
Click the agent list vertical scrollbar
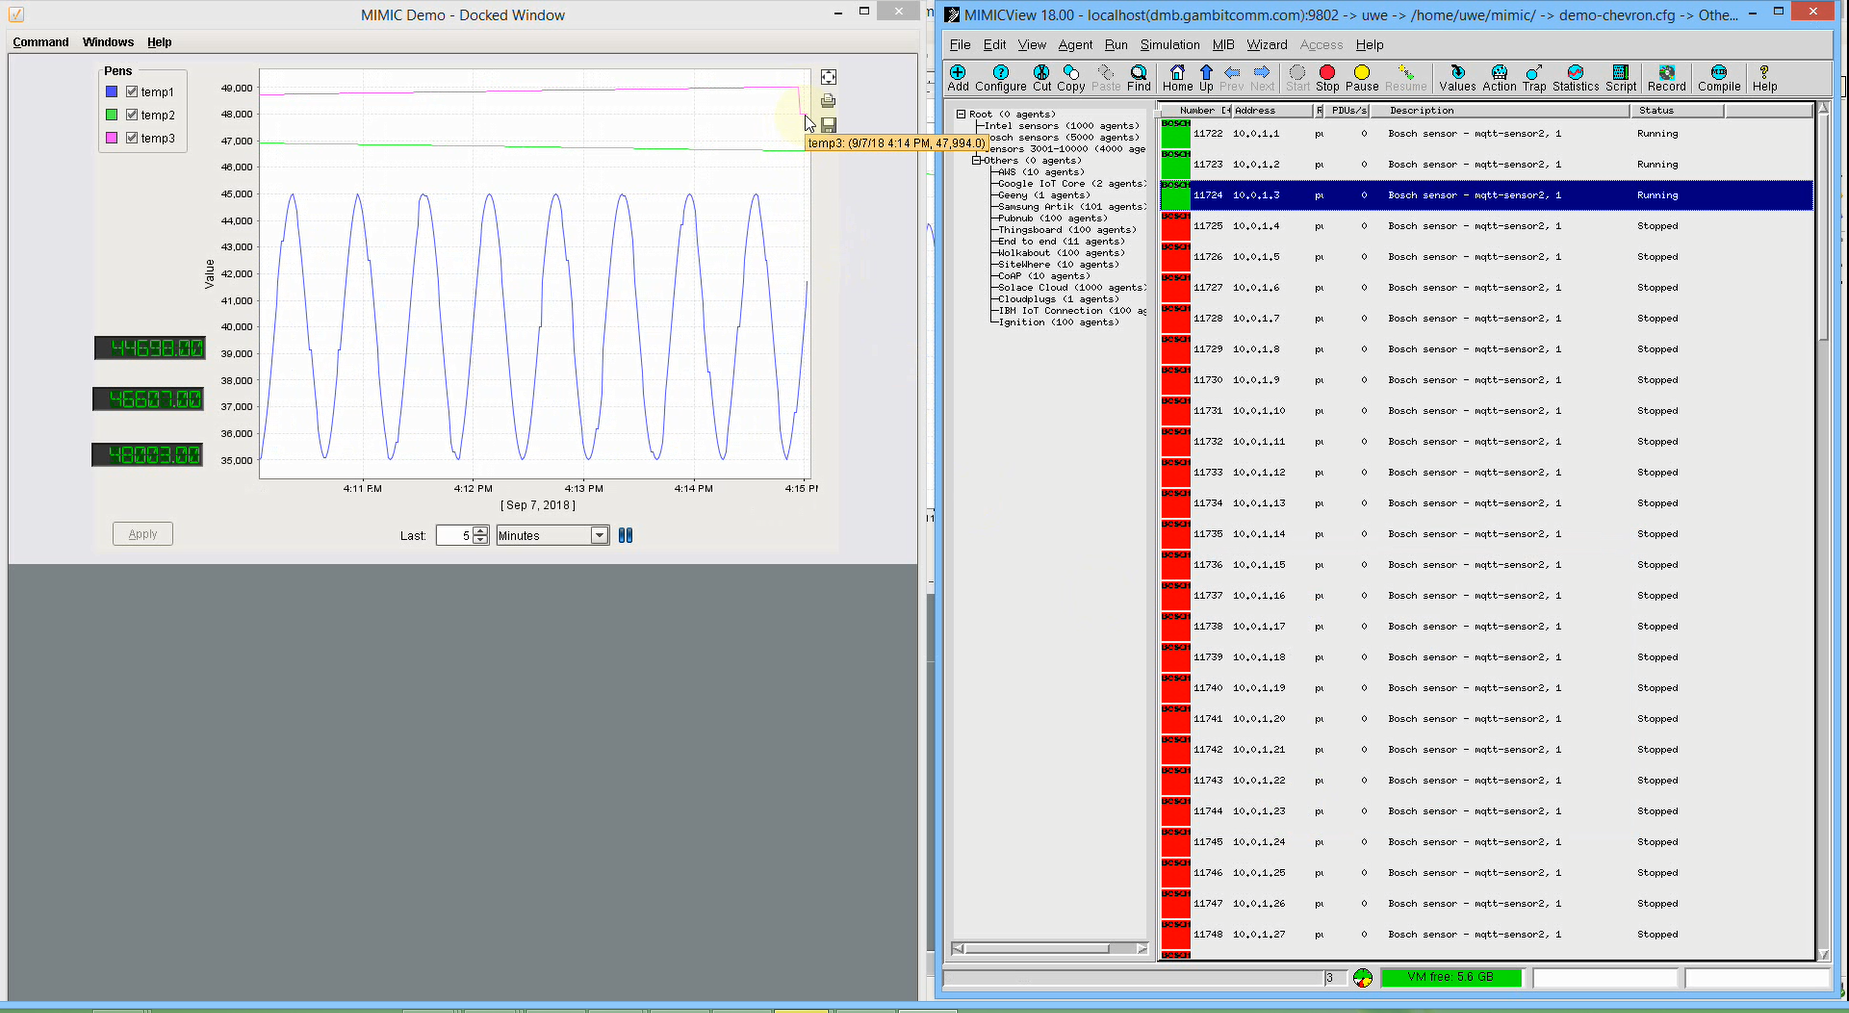(x=1822, y=530)
